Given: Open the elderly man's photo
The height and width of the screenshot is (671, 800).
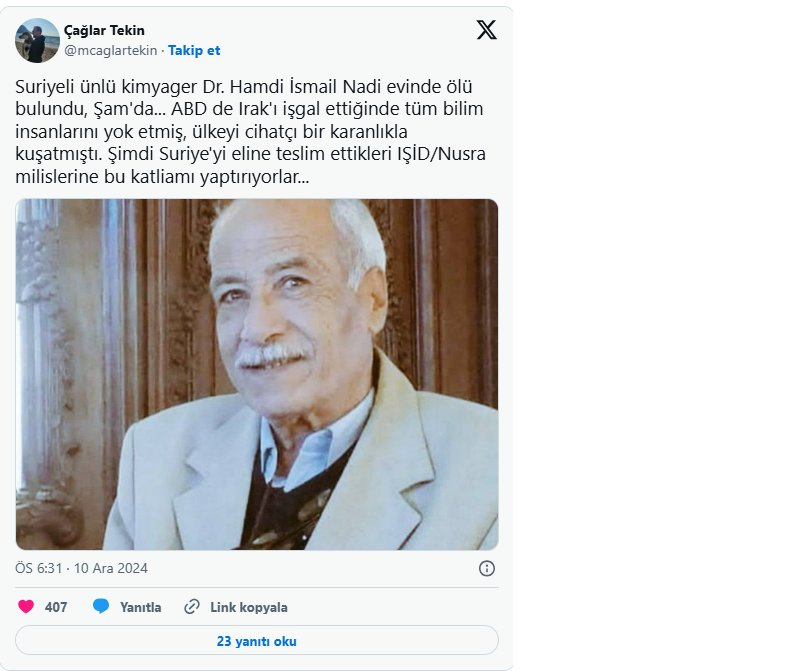Looking at the screenshot, I should click(257, 374).
